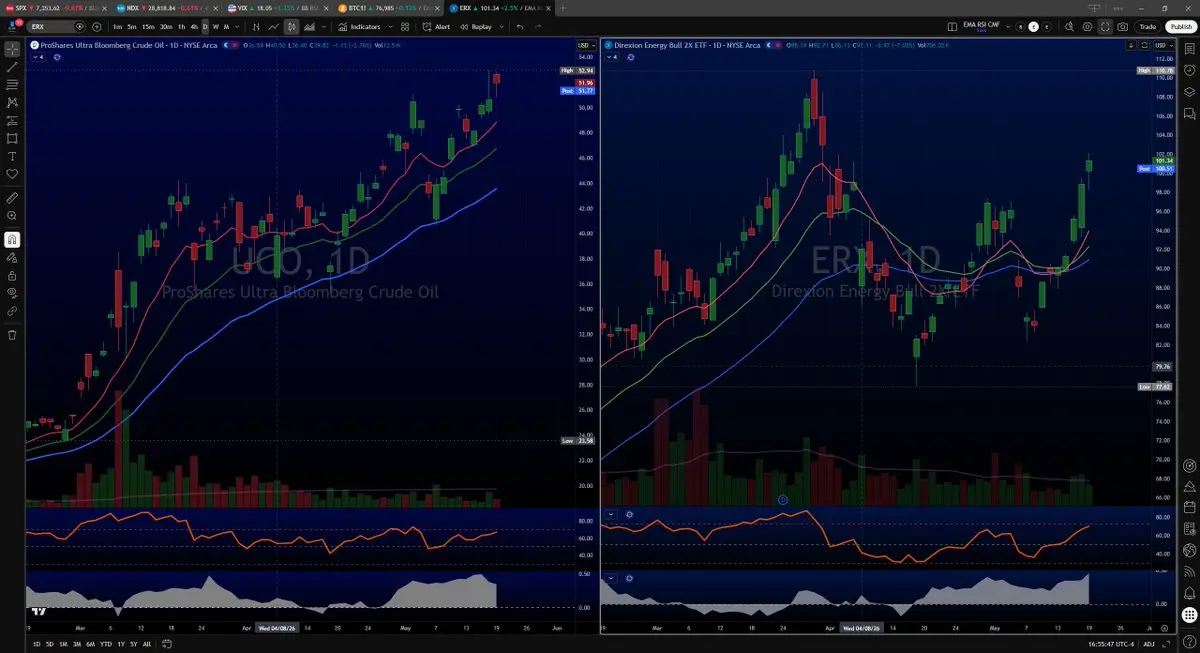Select the ruler measure tool

12,197
